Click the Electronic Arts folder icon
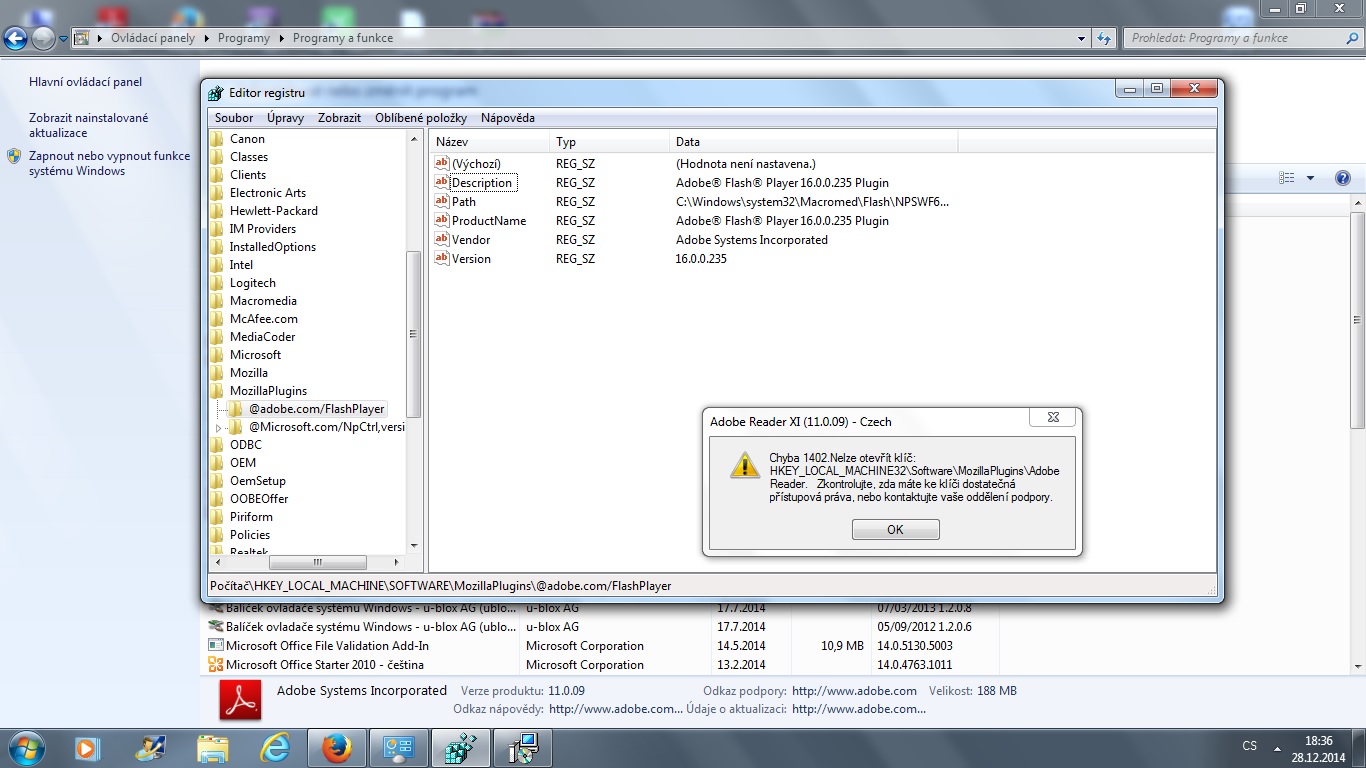The height and width of the screenshot is (768, 1366). 217,193
